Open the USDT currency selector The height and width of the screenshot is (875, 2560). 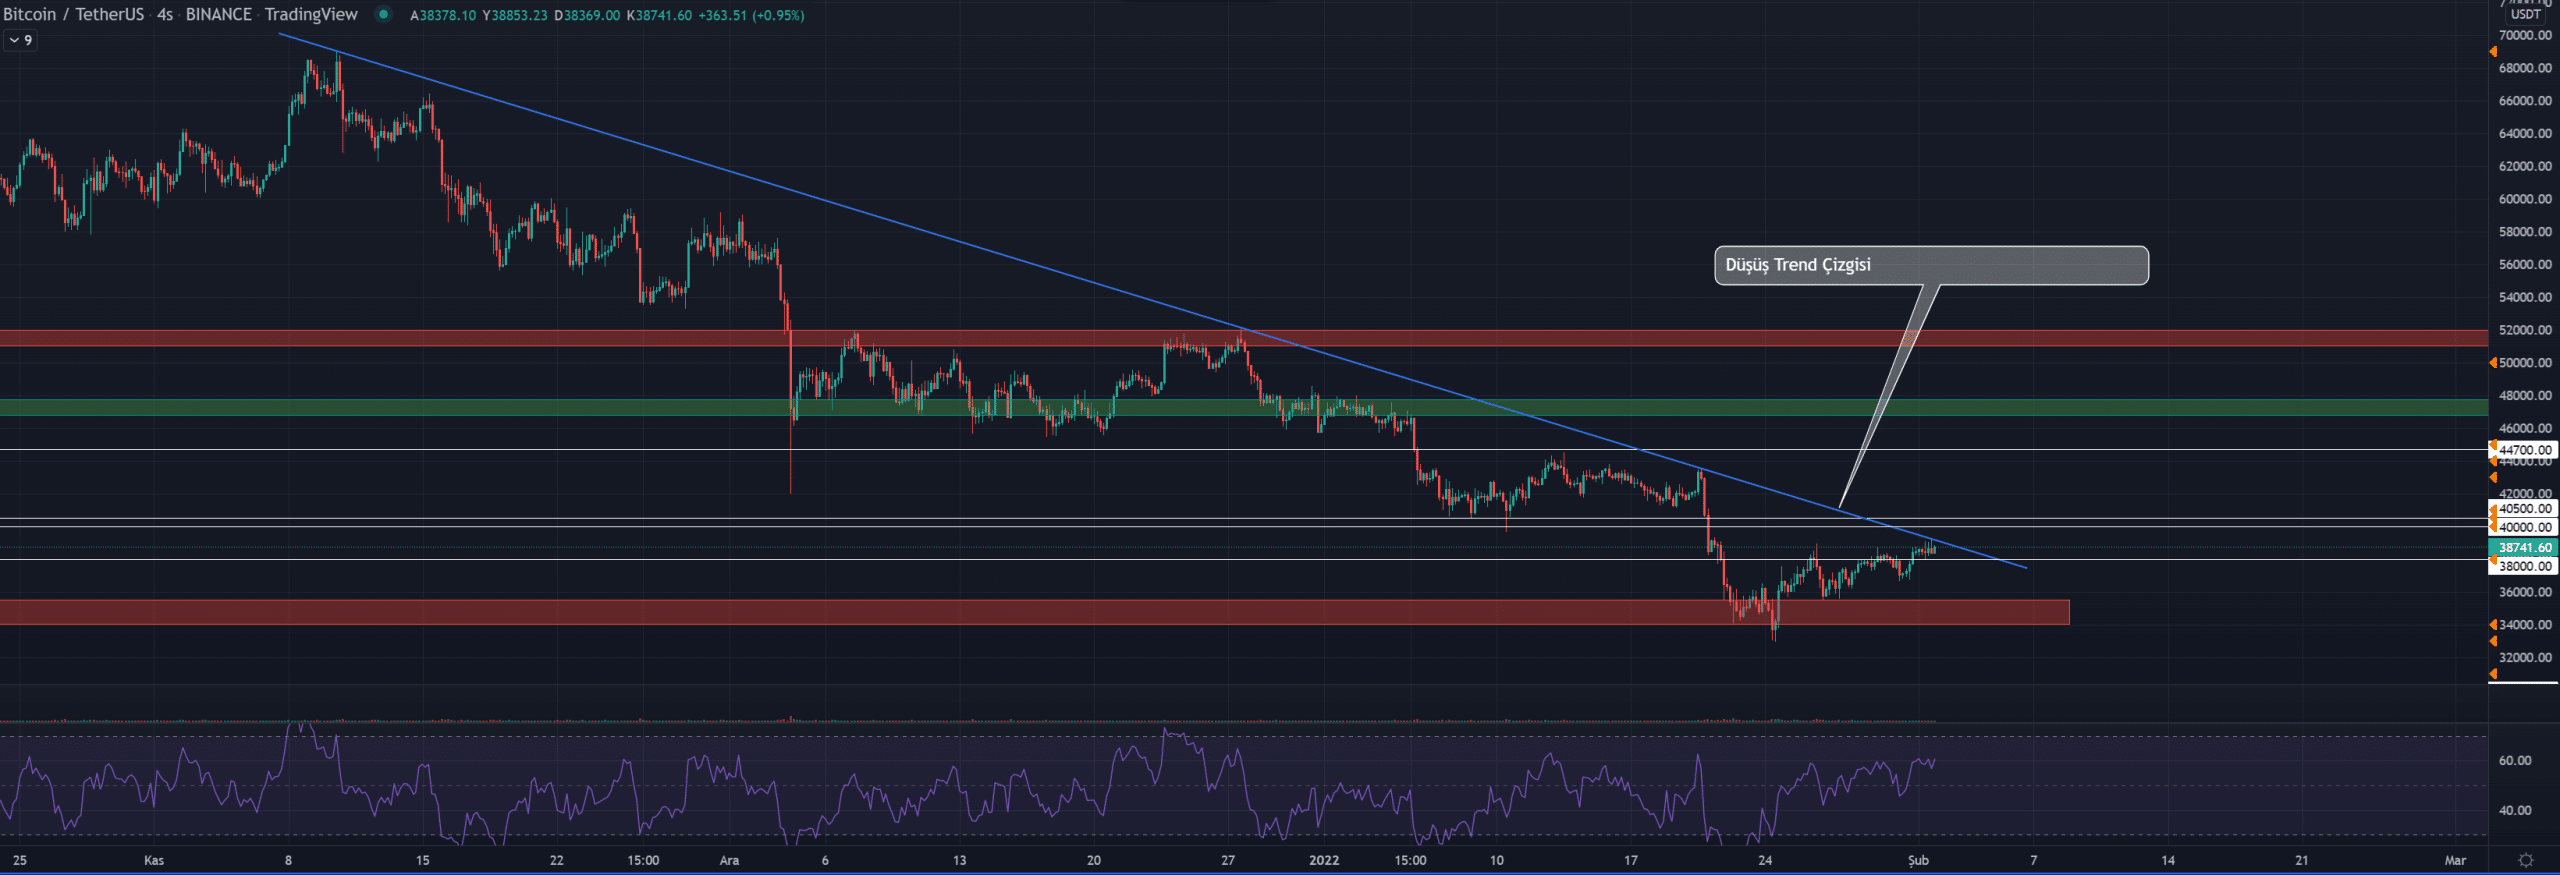[x=2525, y=14]
